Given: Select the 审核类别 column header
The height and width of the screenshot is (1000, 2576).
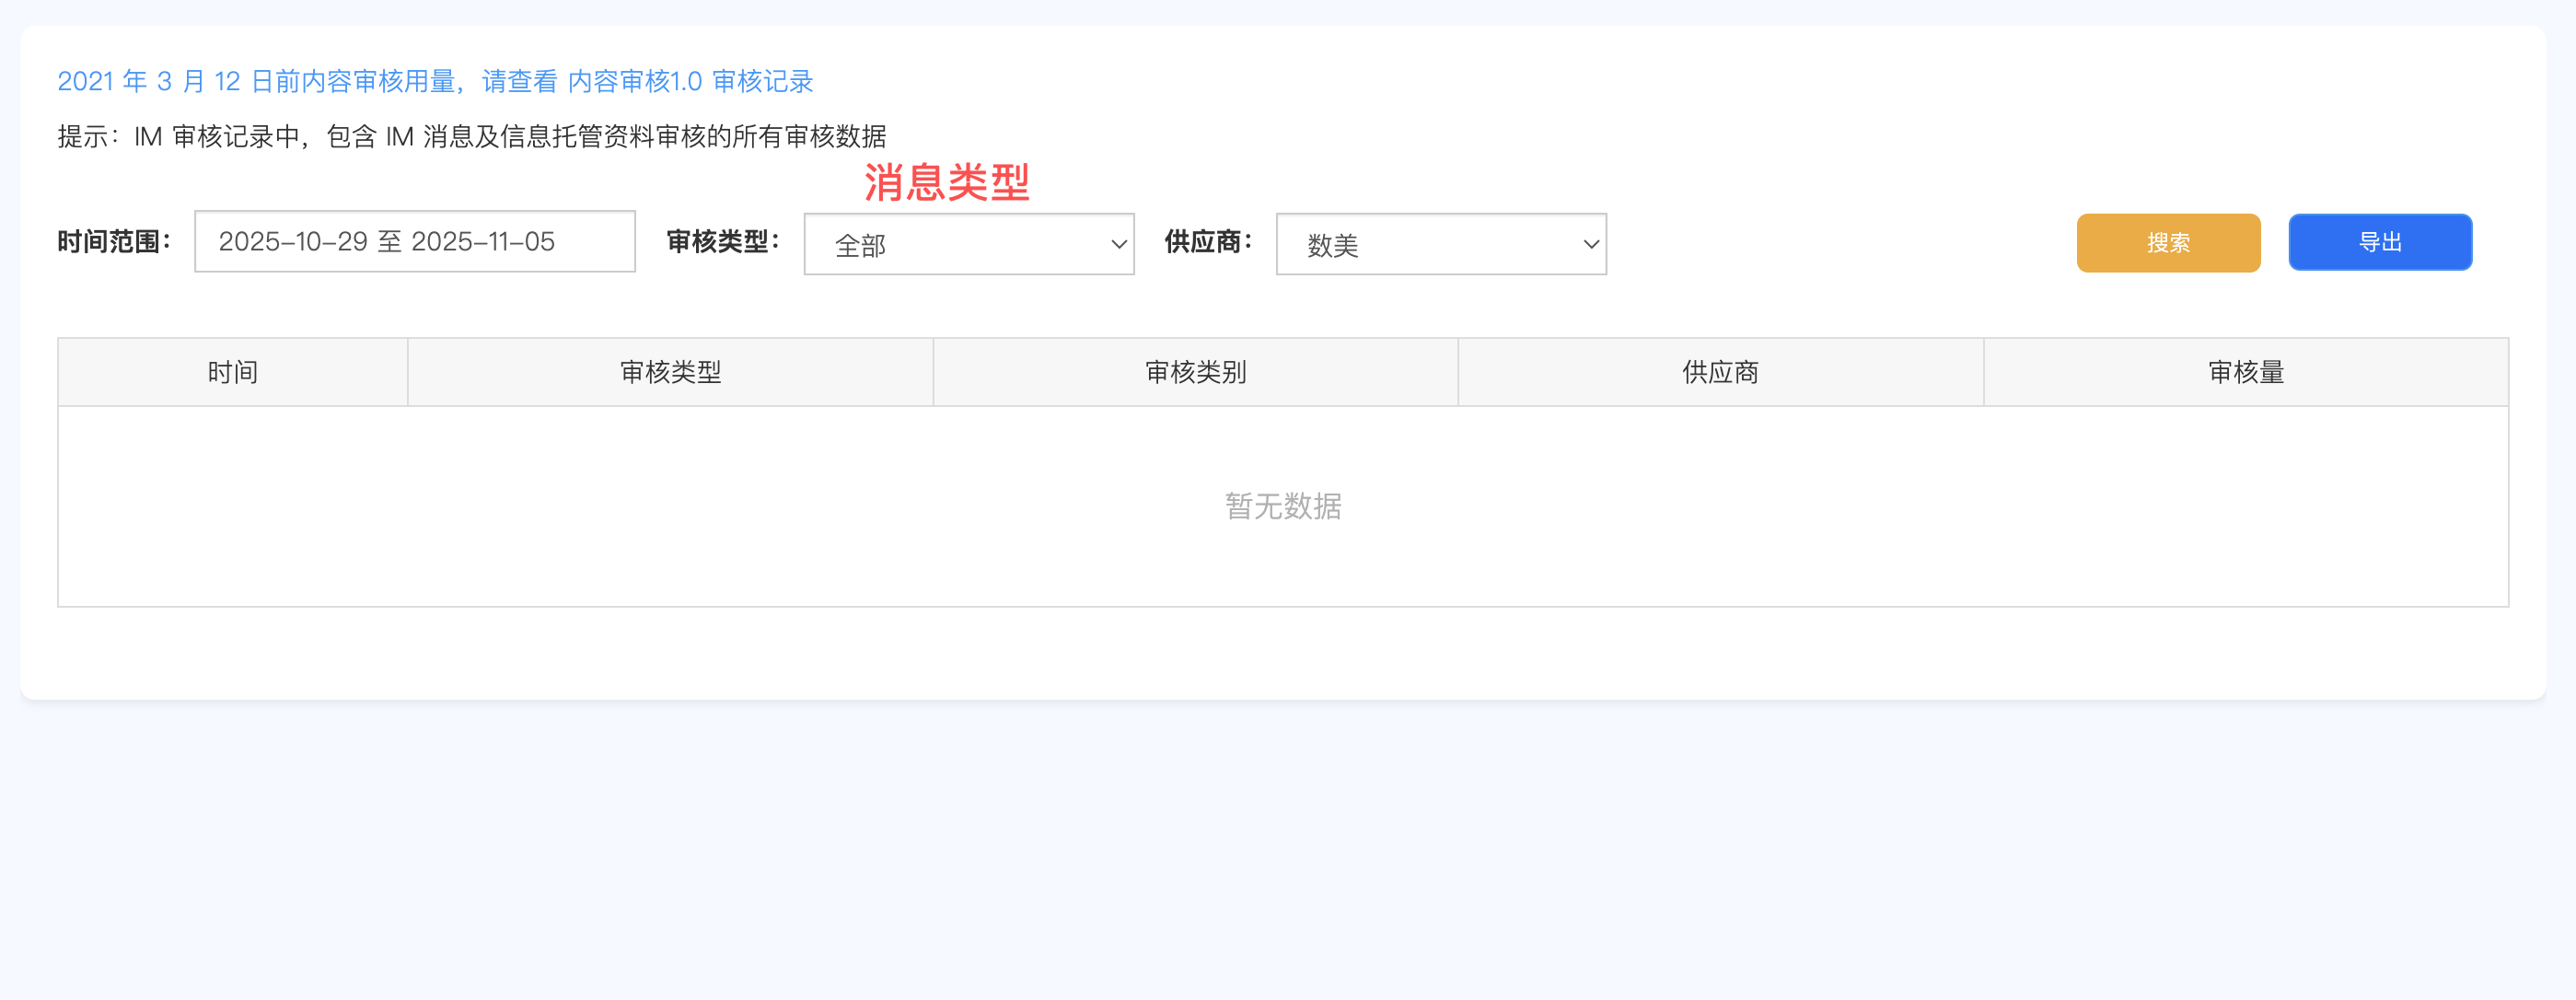Looking at the screenshot, I should click(x=1195, y=372).
